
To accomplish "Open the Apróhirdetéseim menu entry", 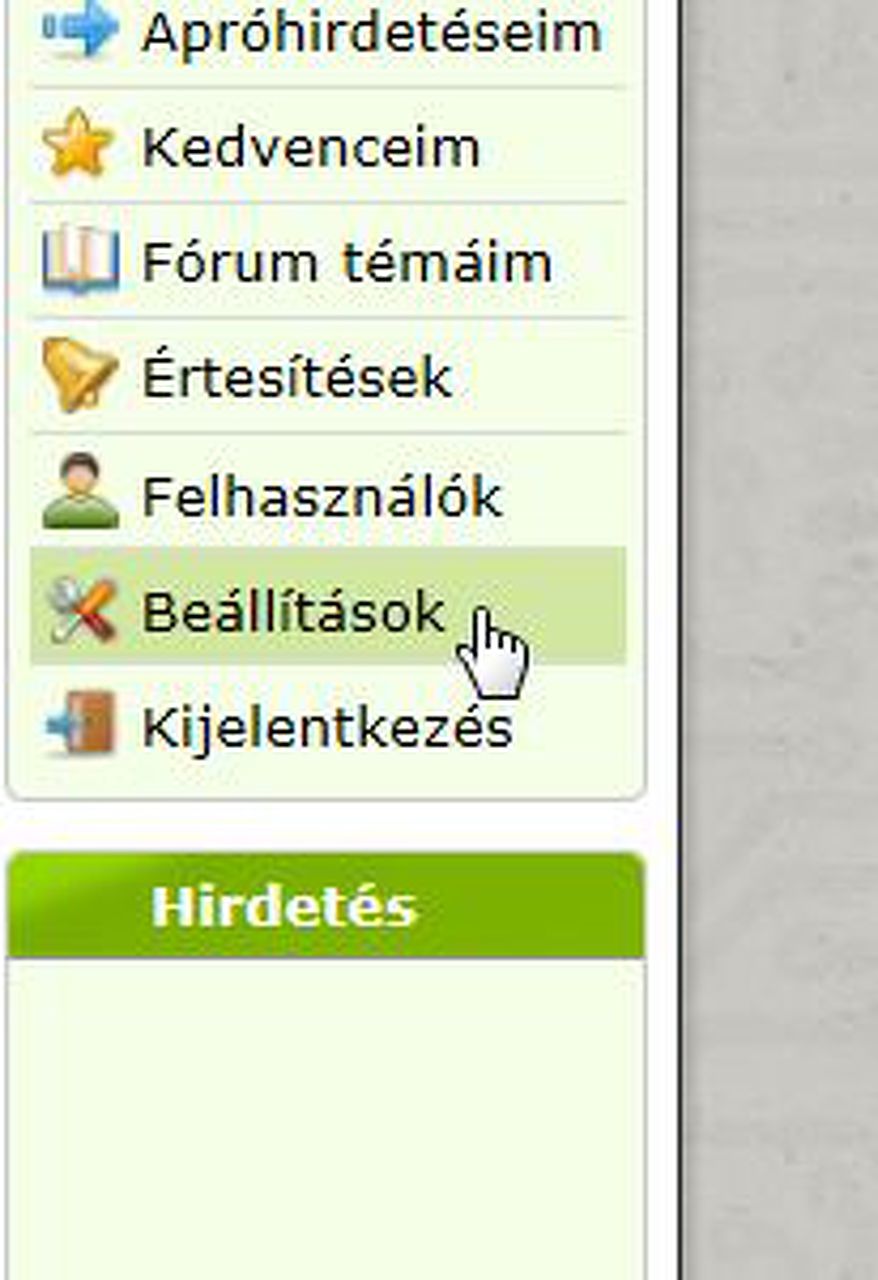I will click(371, 32).
